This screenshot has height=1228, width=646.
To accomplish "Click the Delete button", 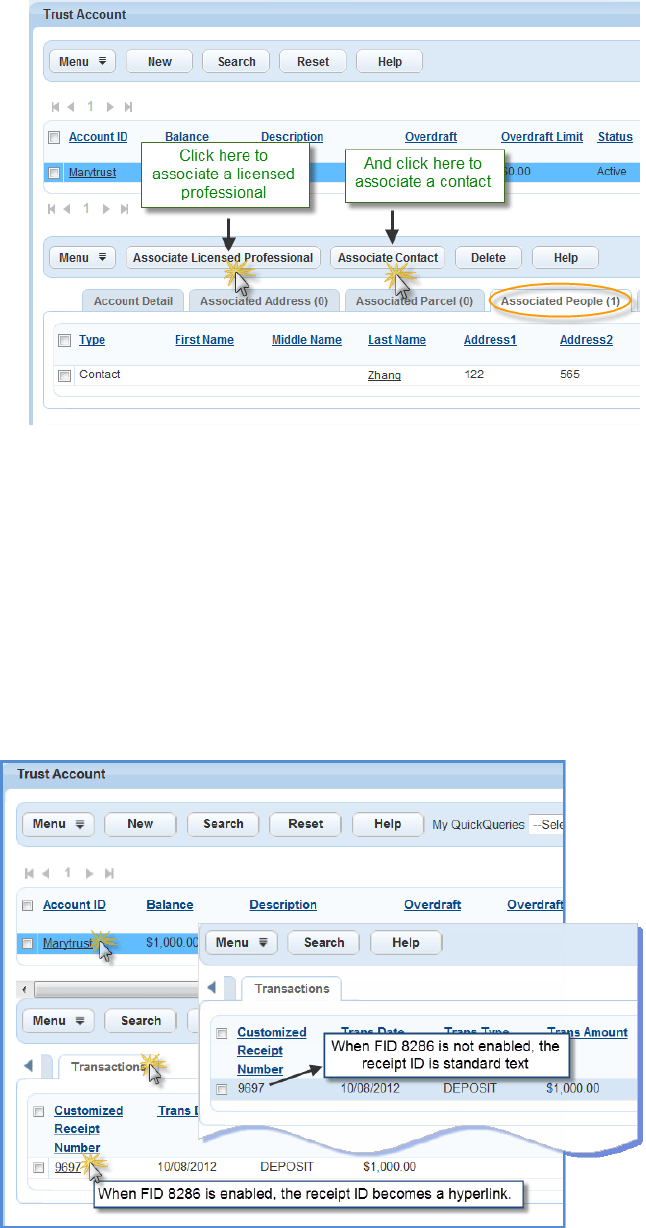I will (488, 257).
